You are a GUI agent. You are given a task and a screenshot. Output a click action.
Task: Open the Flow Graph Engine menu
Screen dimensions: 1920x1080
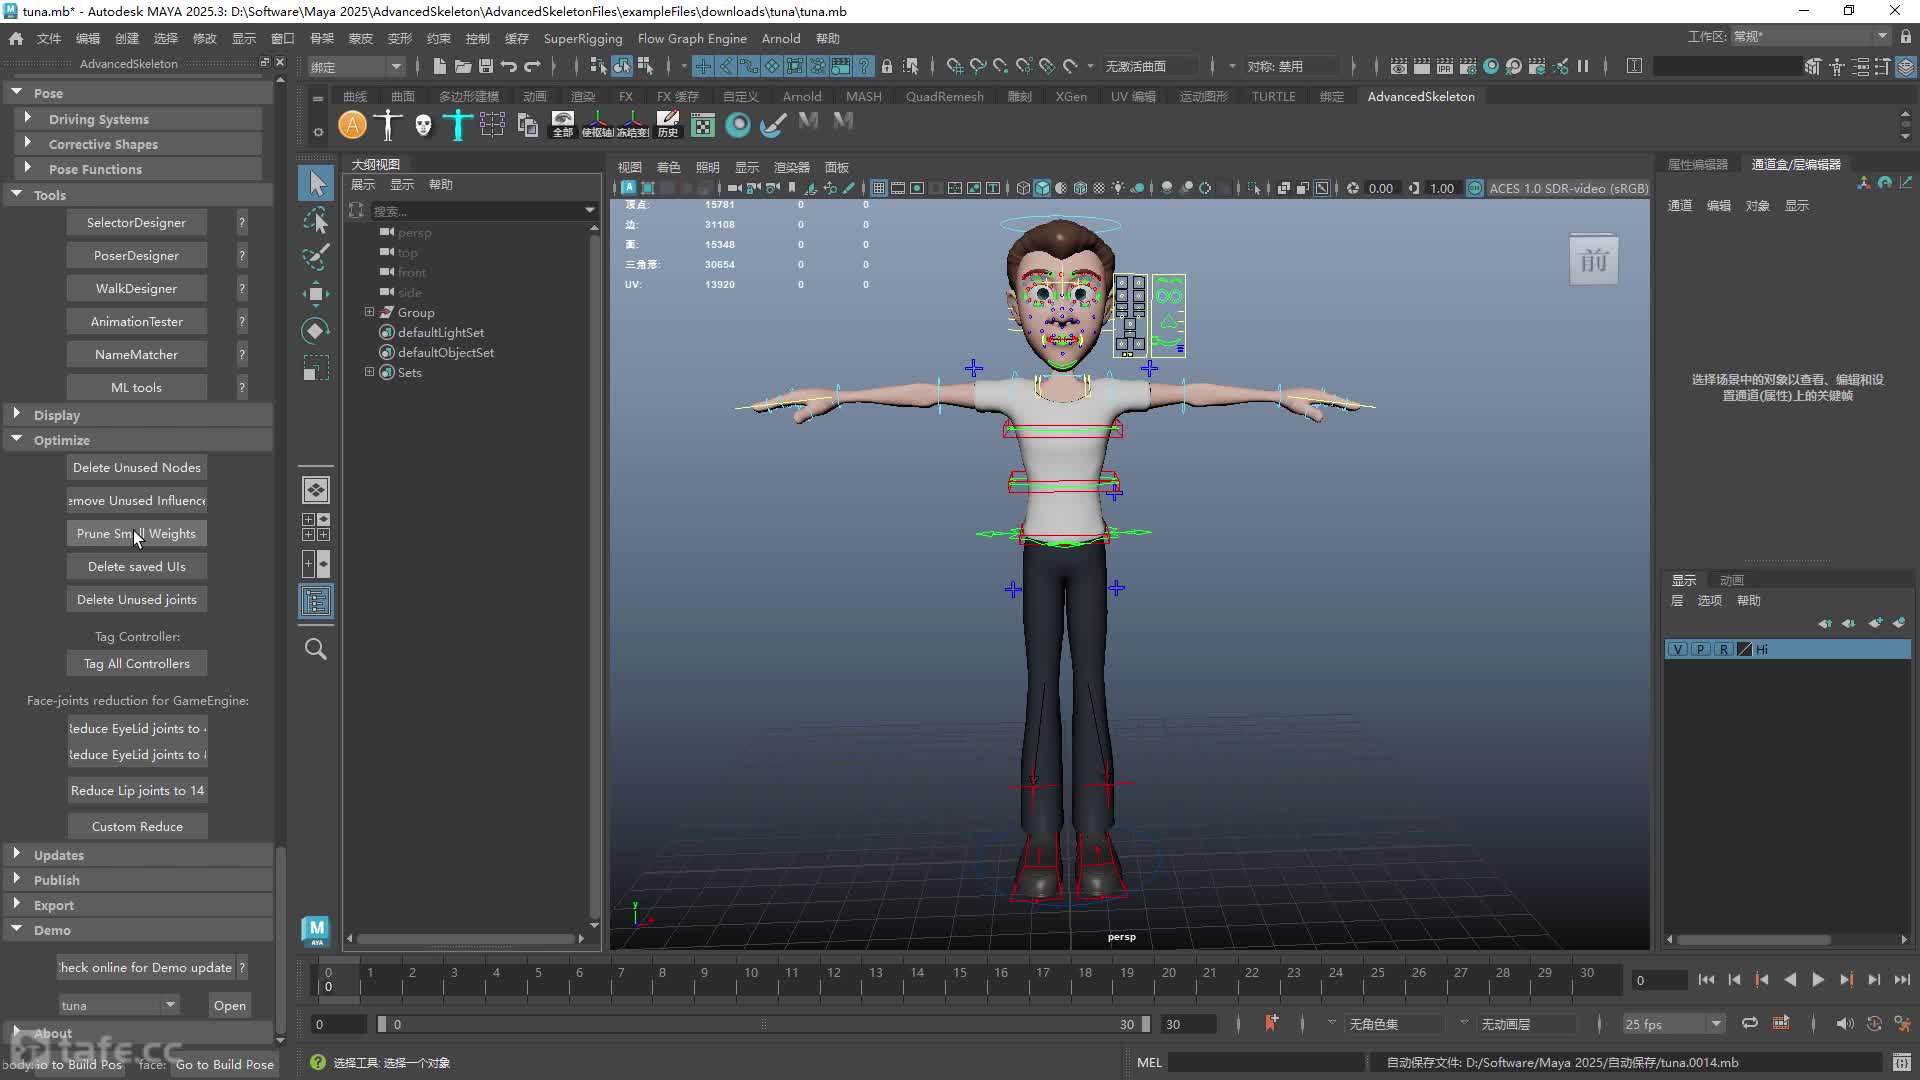click(692, 38)
